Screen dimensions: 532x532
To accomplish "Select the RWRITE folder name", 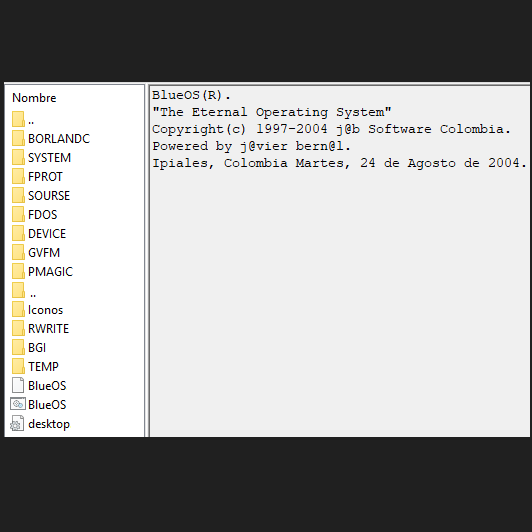I will pyautogui.click(x=49, y=329).
